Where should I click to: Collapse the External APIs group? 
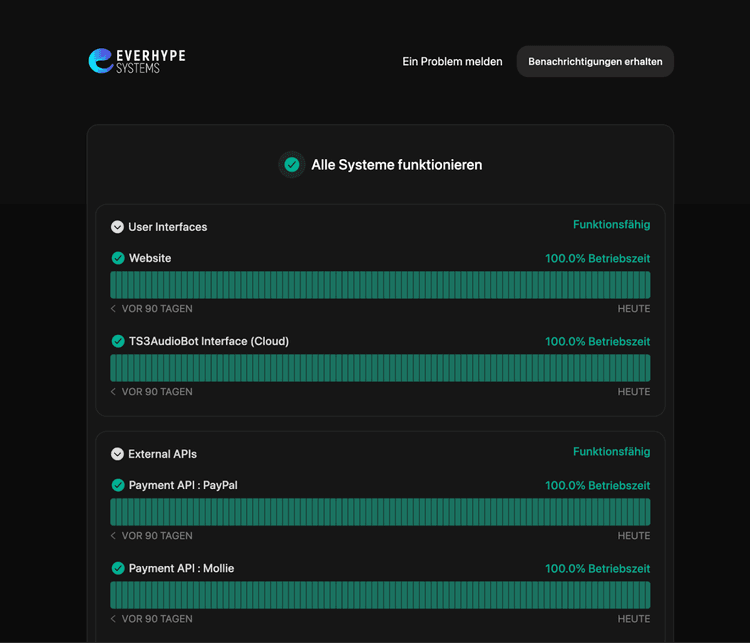[117, 454]
